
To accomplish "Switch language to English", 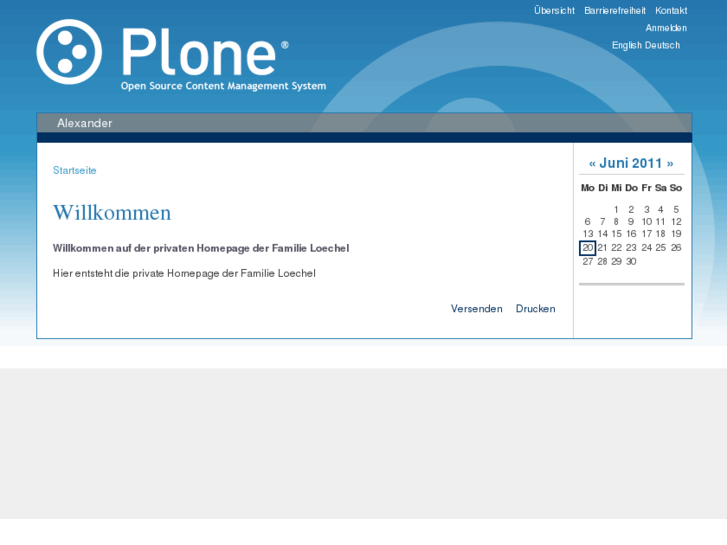I will (627, 45).
